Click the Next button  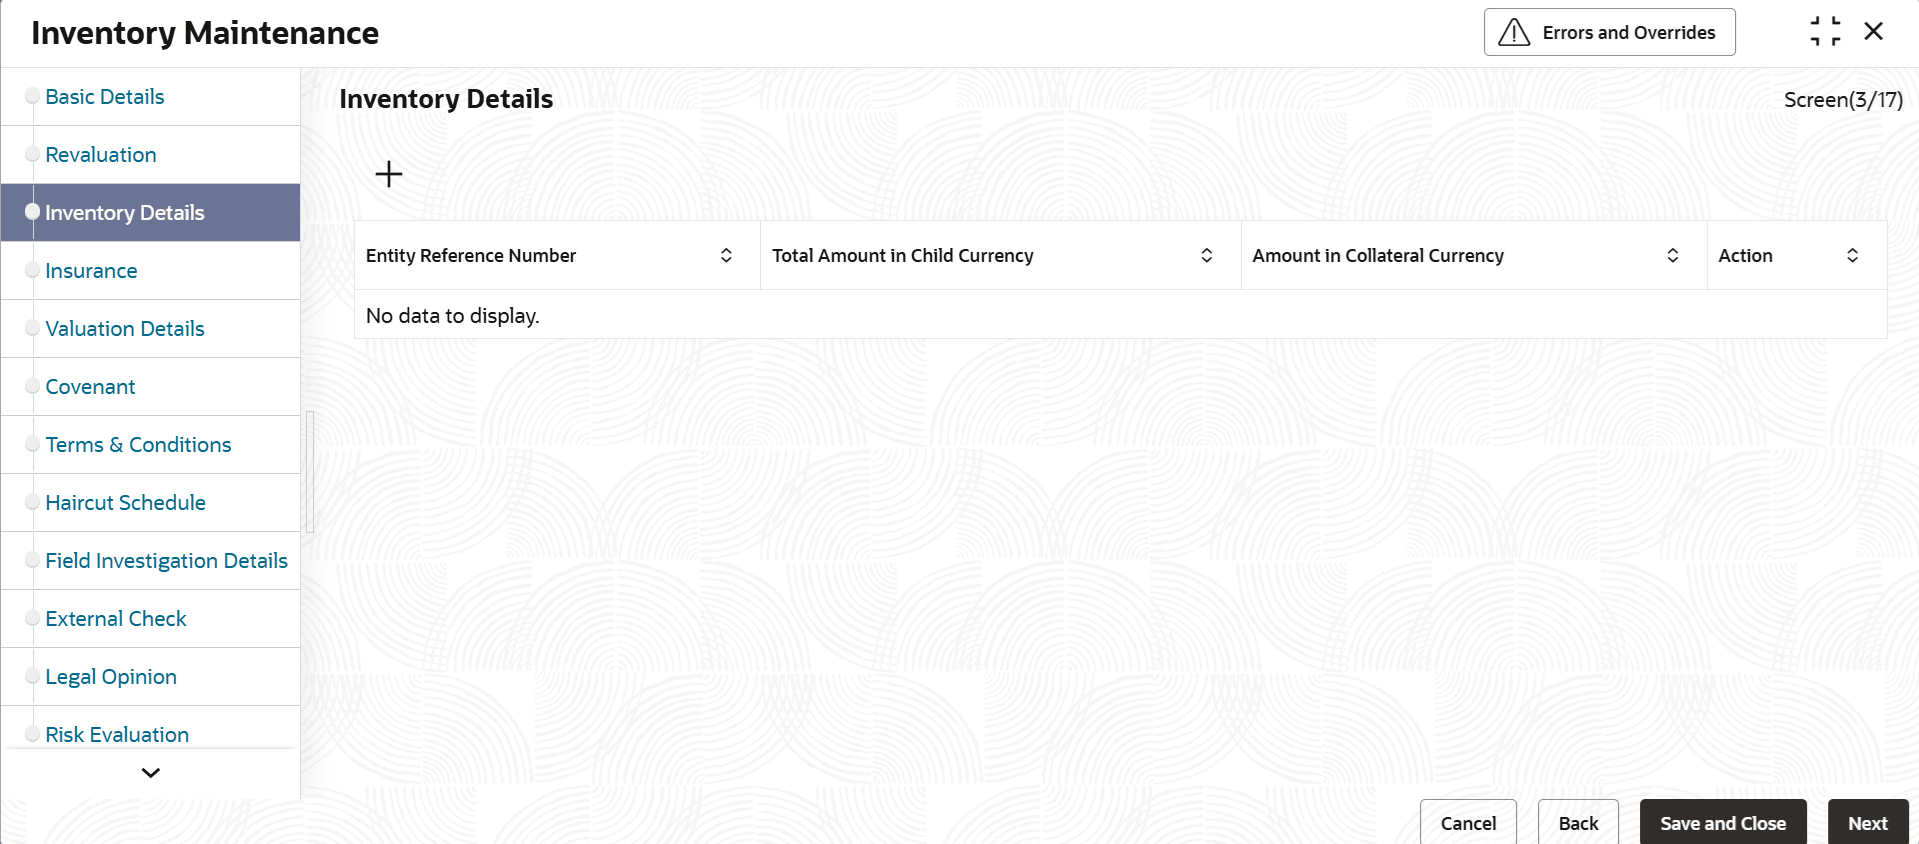point(1868,823)
